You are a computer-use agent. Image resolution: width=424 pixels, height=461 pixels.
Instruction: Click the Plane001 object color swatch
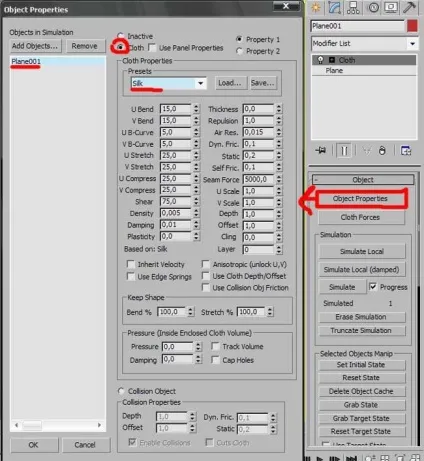412,26
